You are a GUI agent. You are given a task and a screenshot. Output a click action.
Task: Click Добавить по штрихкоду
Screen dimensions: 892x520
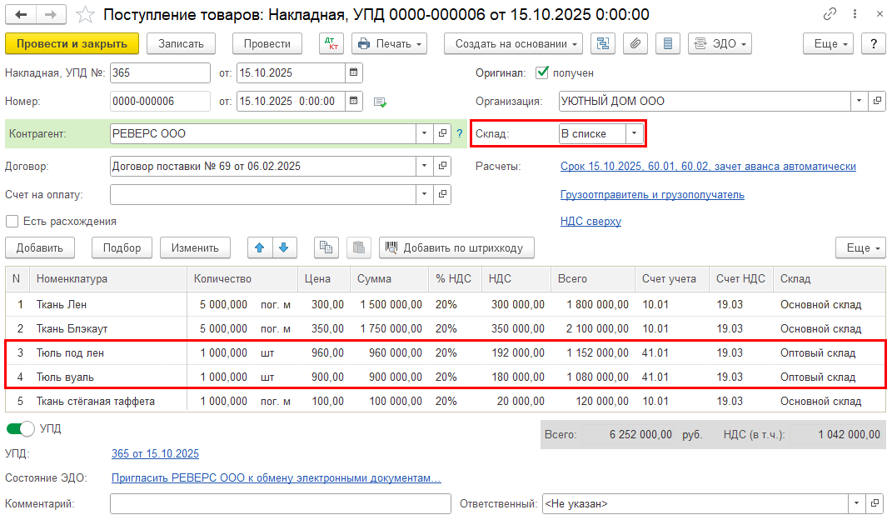point(457,247)
